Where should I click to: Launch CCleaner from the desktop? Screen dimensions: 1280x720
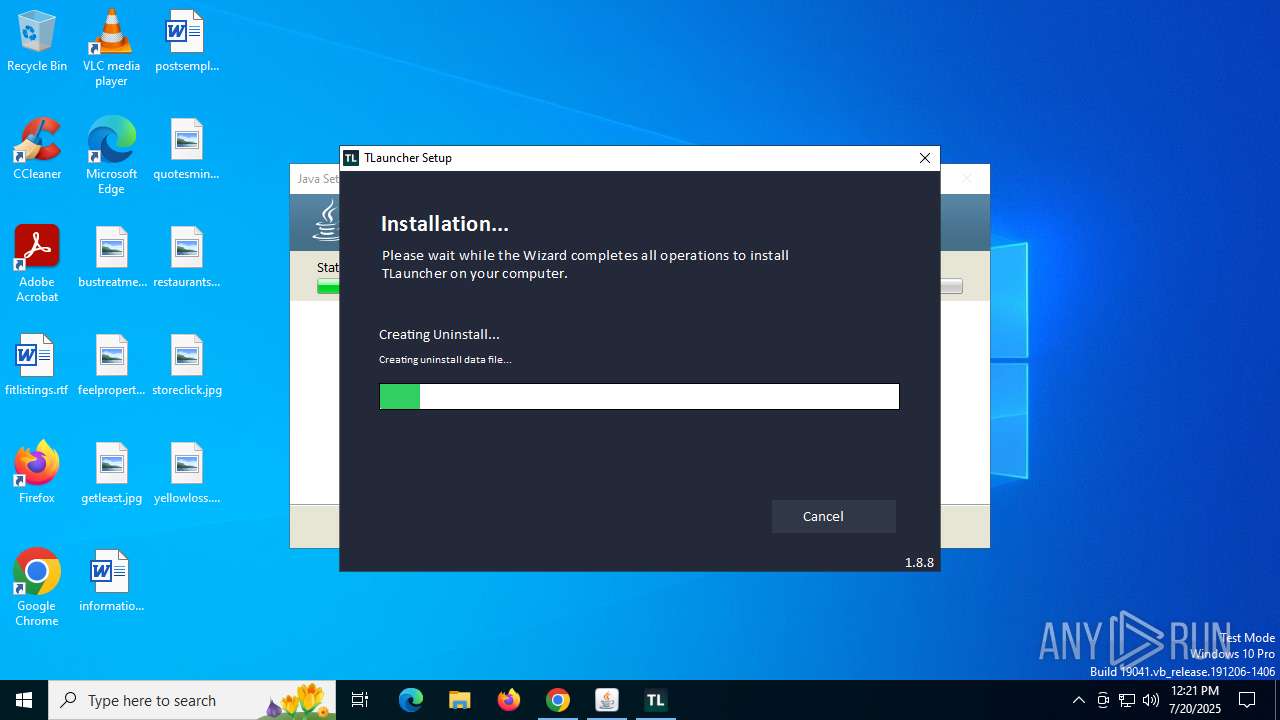(37, 149)
